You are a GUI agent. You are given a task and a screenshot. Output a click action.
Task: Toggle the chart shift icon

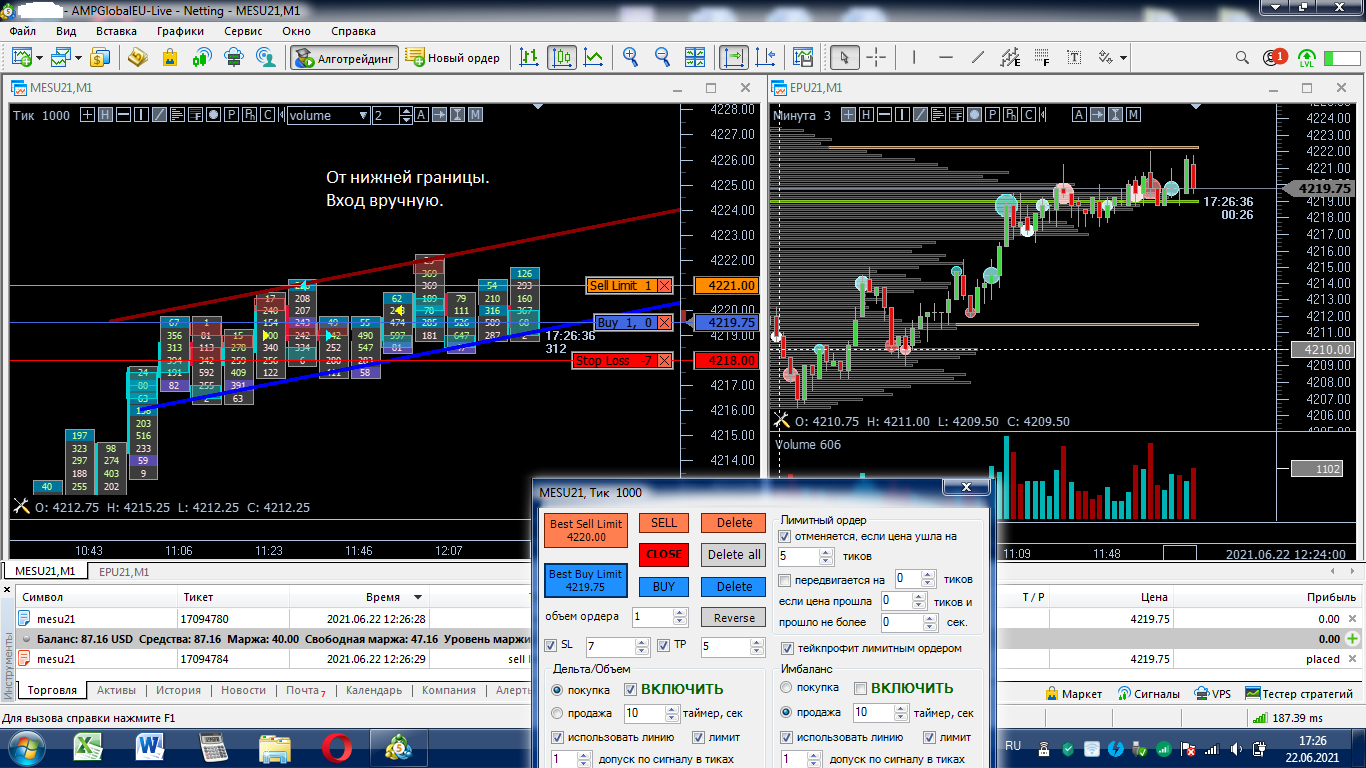pyautogui.click(x=766, y=57)
